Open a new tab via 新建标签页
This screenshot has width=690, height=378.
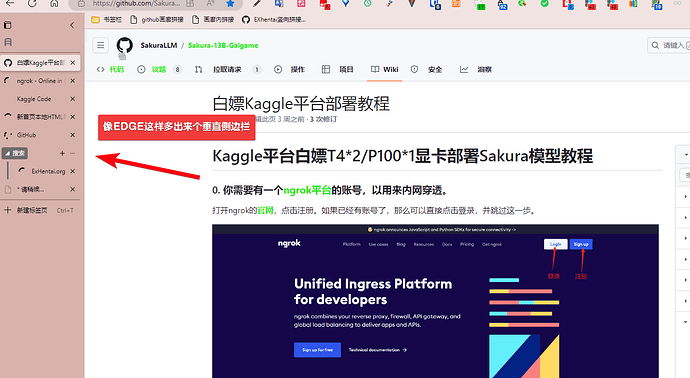[x=40, y=210]
